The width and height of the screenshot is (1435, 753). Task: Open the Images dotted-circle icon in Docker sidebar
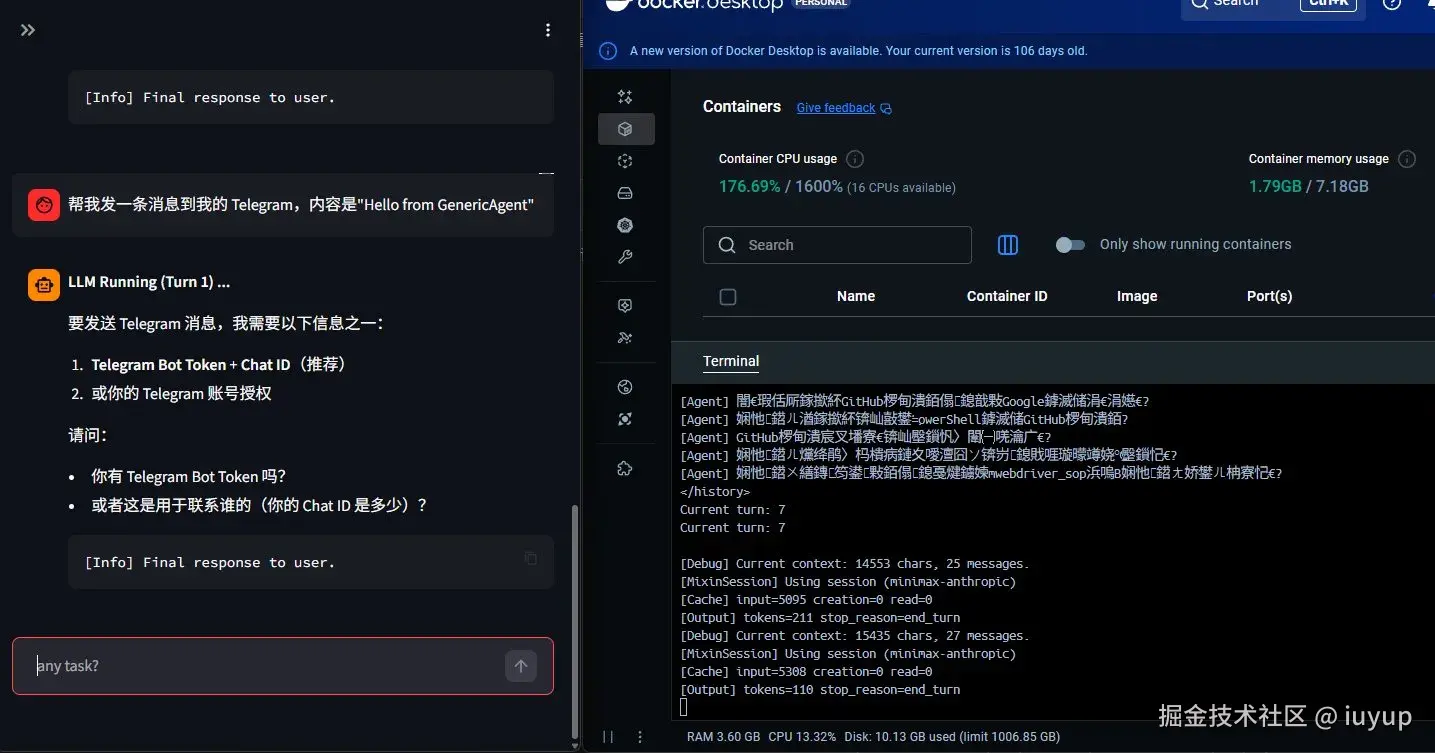coord(625,161)
